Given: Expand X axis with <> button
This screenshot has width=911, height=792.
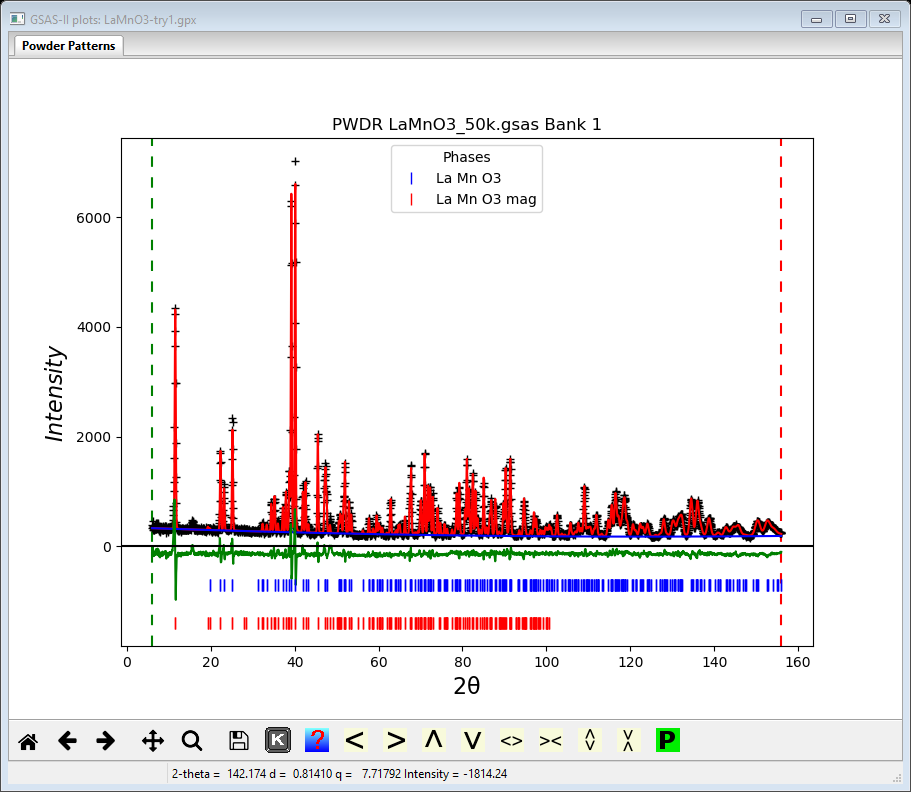Looking at the screenshot, I should 511,740.
